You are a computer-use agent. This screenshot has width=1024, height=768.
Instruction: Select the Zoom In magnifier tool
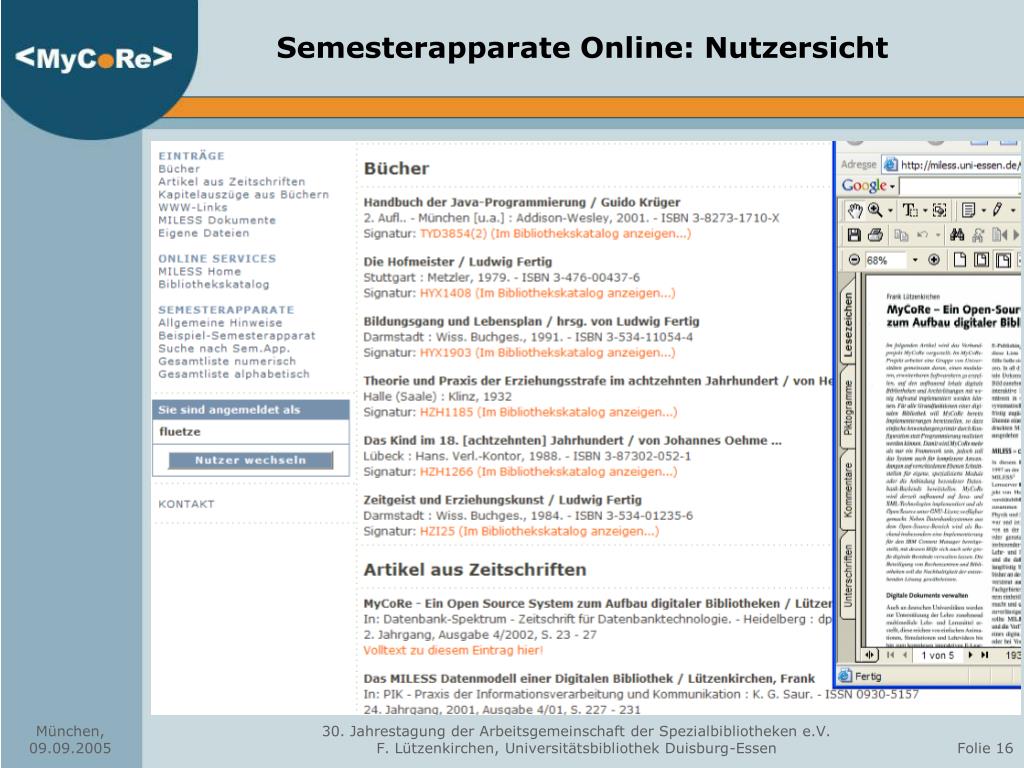pos(875,210)
